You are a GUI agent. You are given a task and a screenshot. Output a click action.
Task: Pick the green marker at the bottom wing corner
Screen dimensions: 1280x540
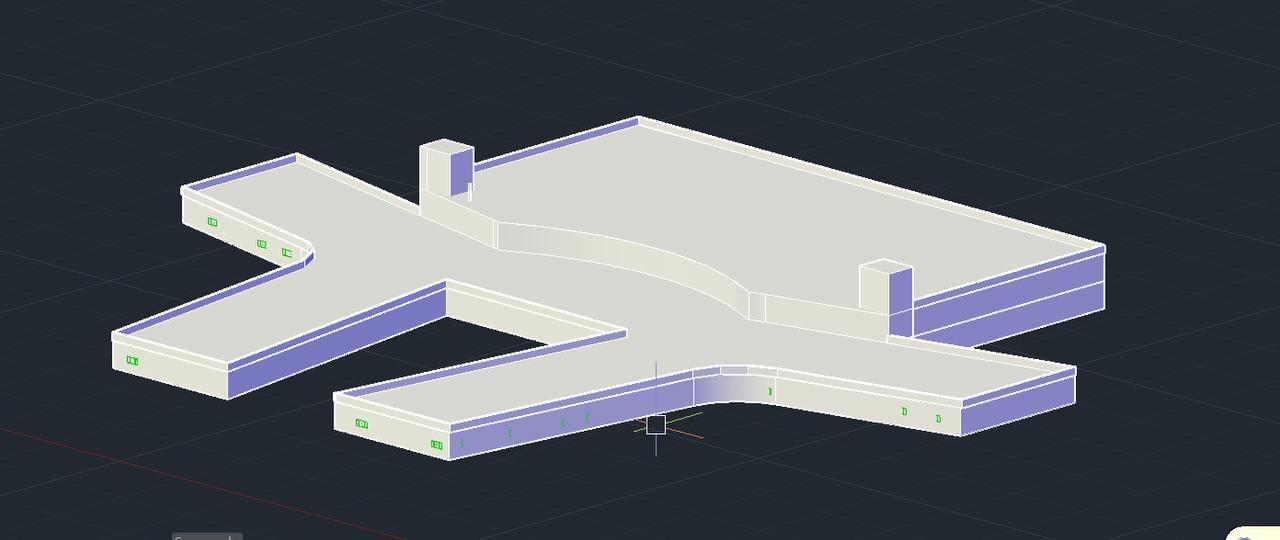[436, 444]
